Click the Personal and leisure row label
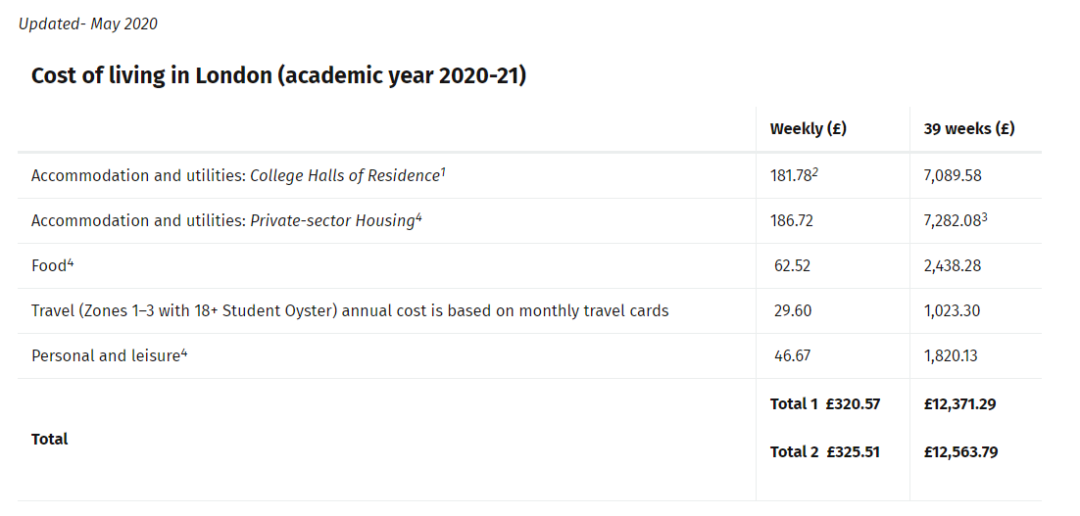1080x516 pixels. coord(106,356)
